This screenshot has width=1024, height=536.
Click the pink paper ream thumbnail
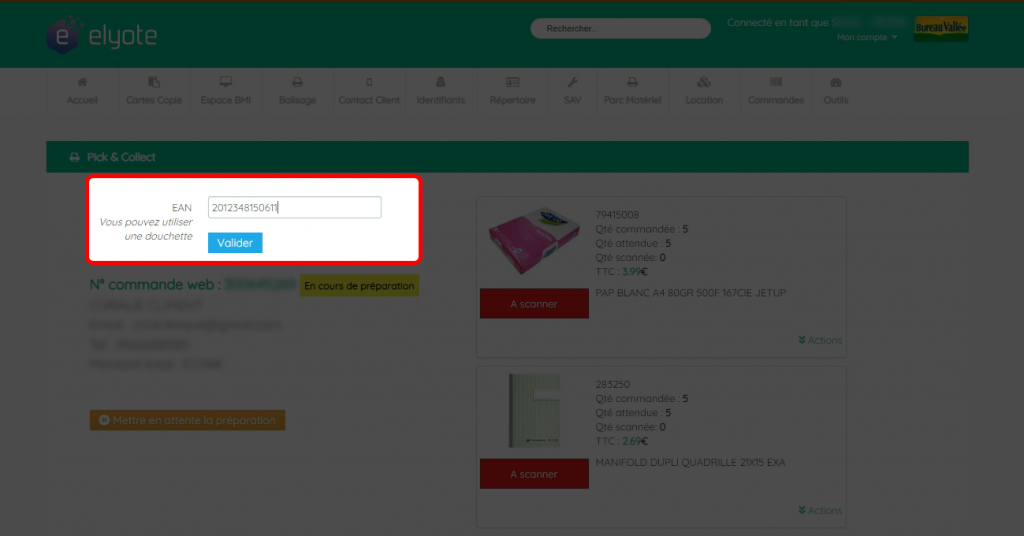534,240
